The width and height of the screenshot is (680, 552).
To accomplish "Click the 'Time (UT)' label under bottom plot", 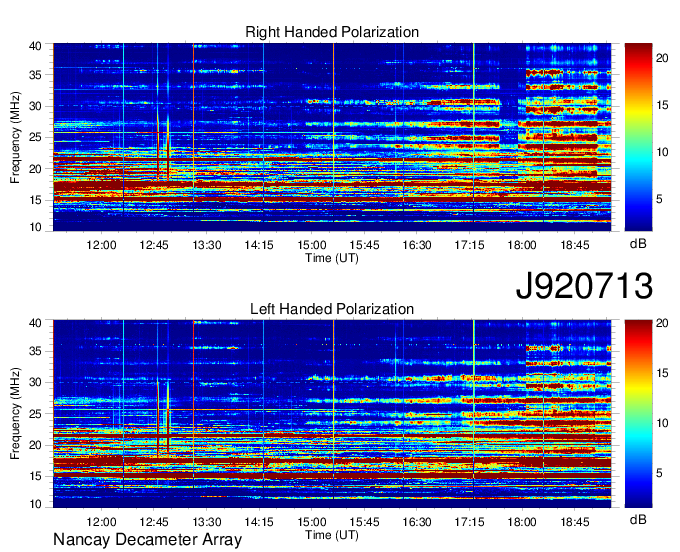I will 332,535.
